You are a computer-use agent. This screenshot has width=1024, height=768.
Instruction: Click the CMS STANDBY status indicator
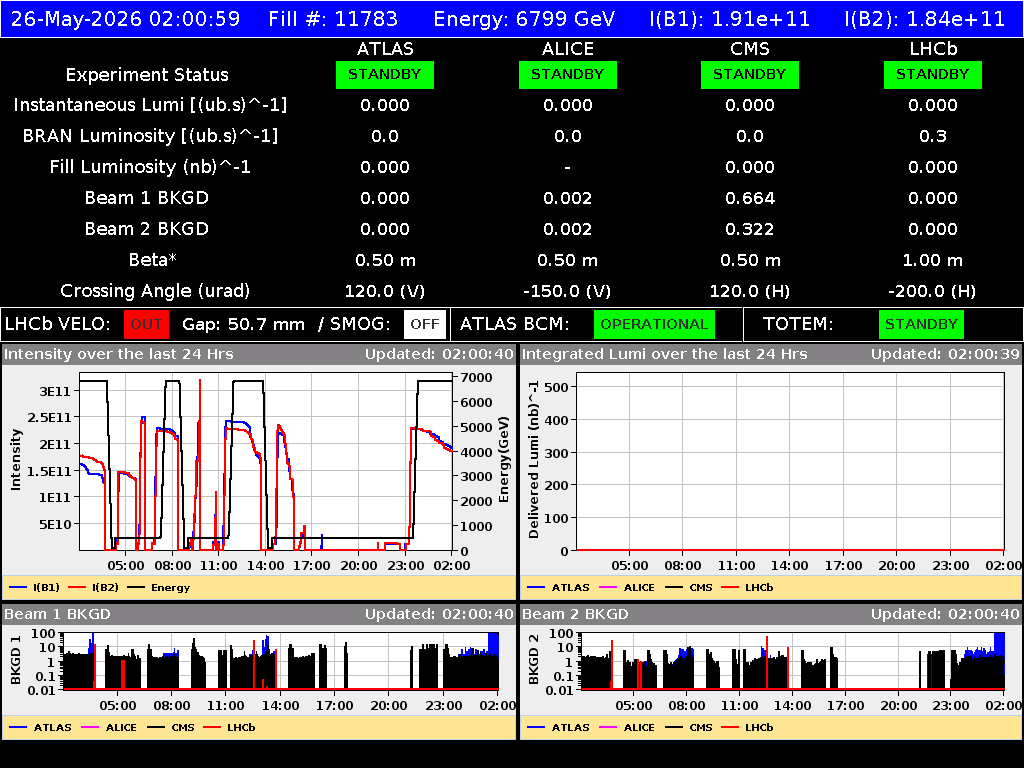coord(750,74)
